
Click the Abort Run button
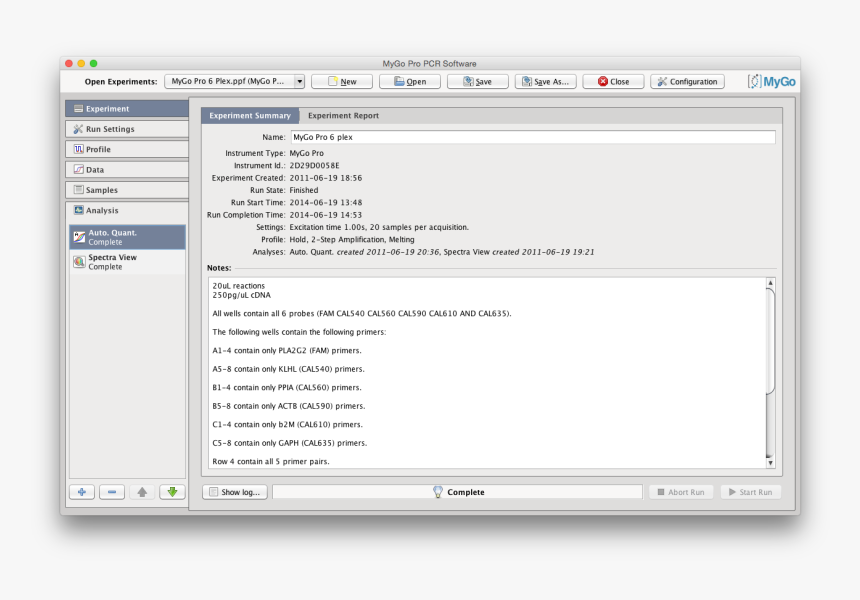681,492
